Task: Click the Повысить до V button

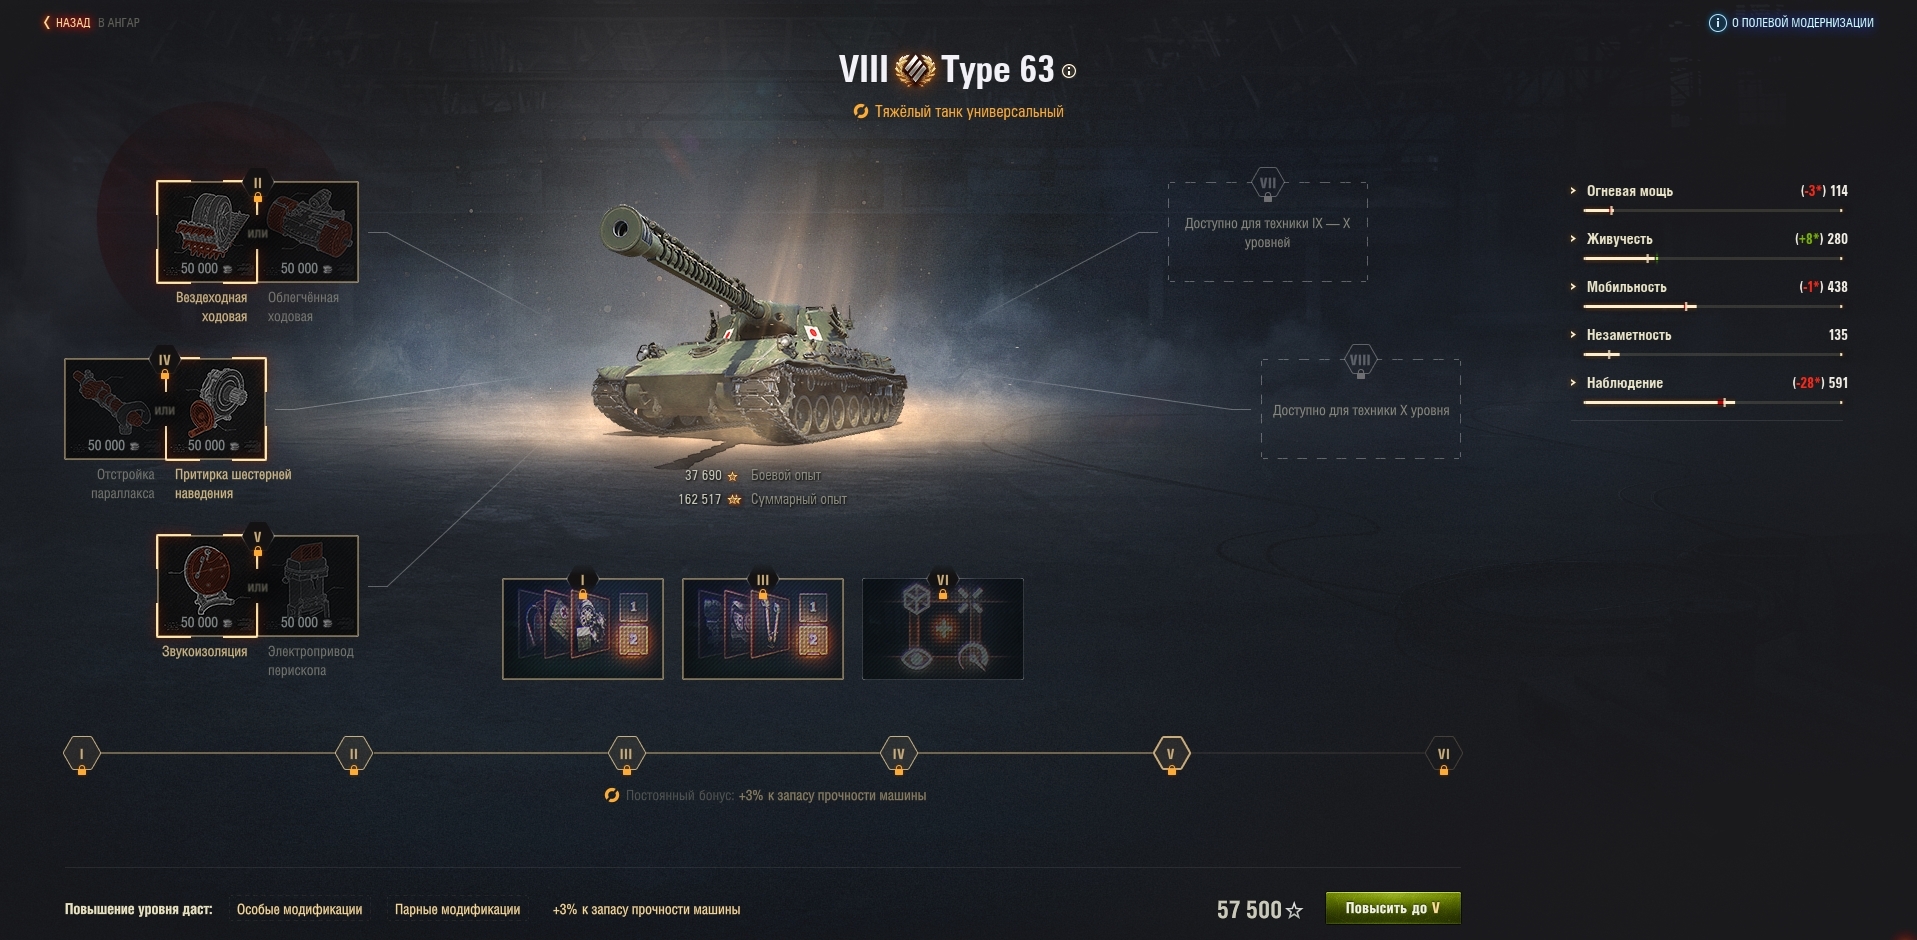Action: [1393, 908]
